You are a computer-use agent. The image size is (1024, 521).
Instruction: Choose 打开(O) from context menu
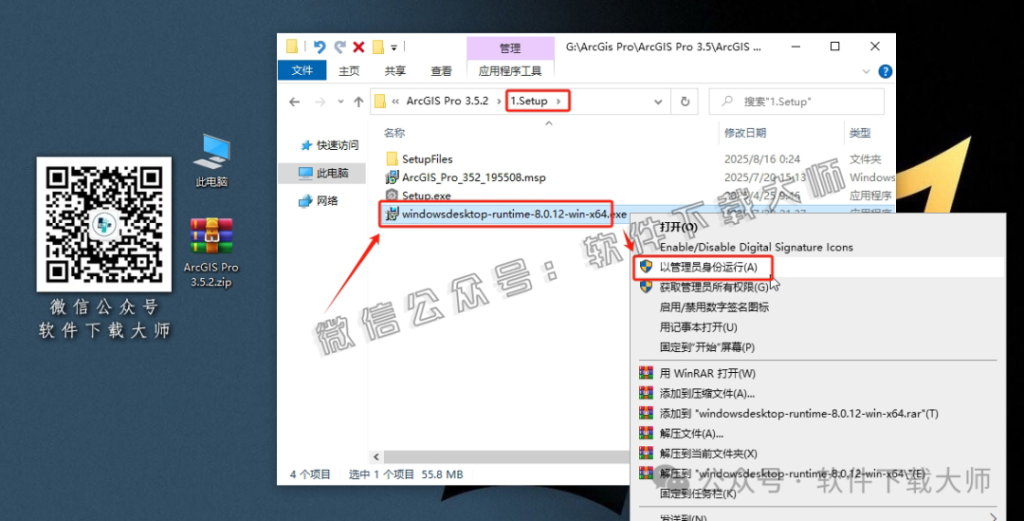[x=679, y=227]
